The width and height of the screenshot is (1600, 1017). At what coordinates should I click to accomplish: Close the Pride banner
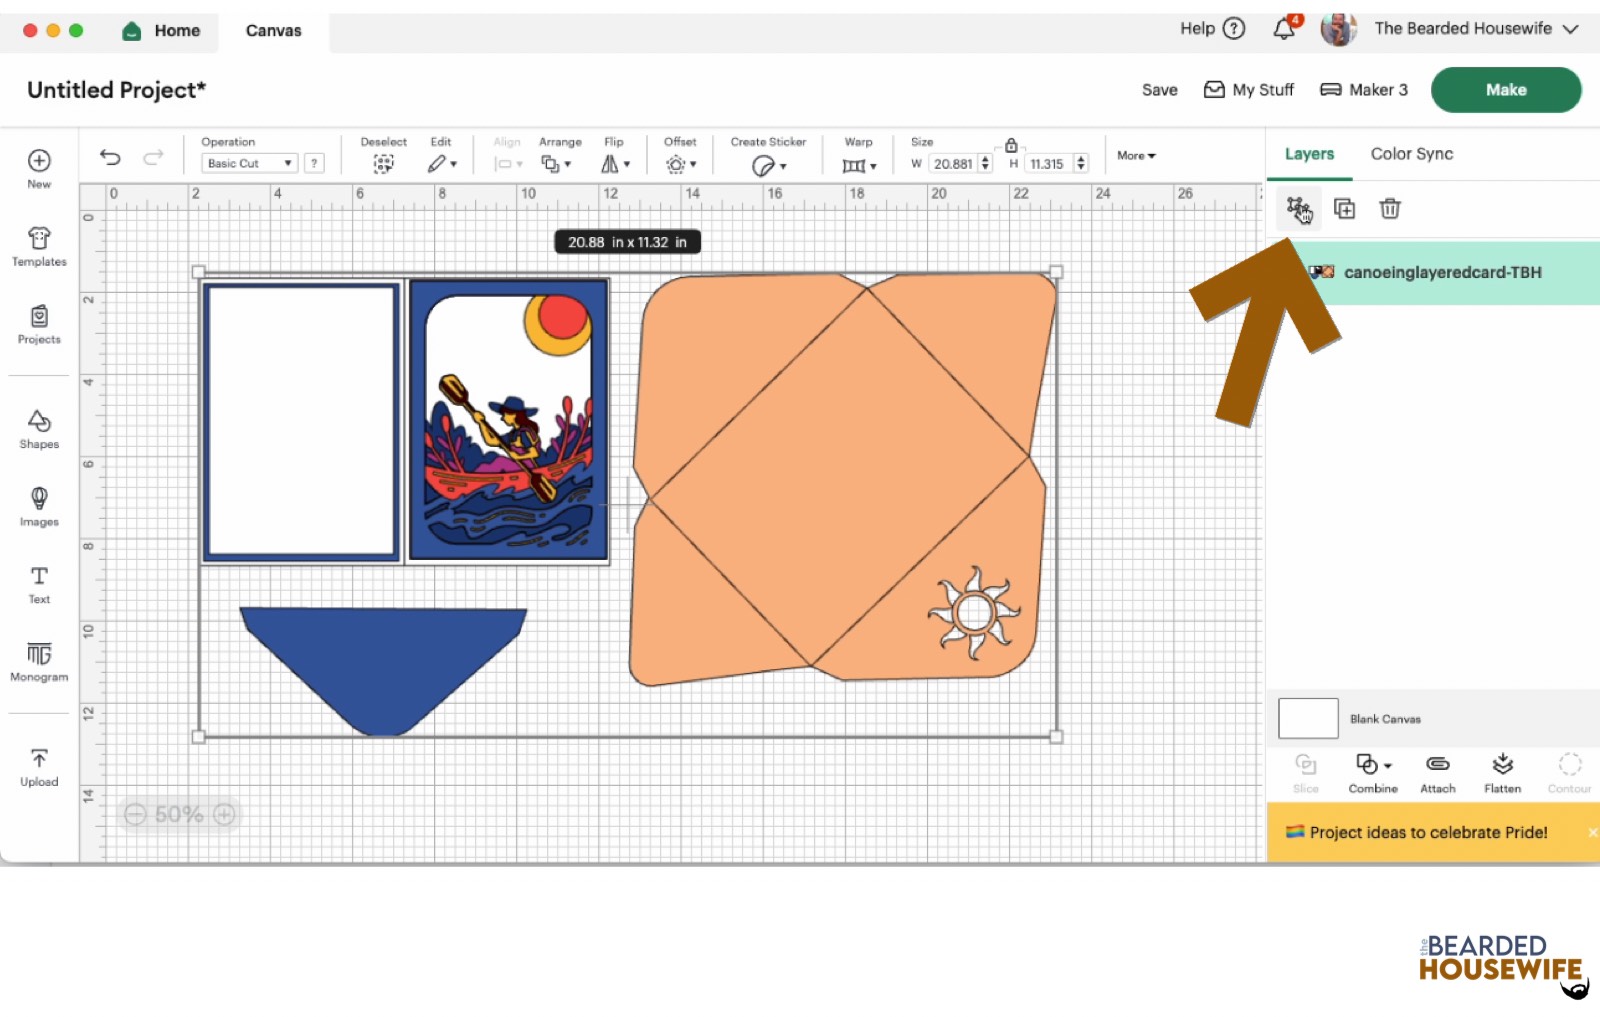click(x=1592, y=832)
